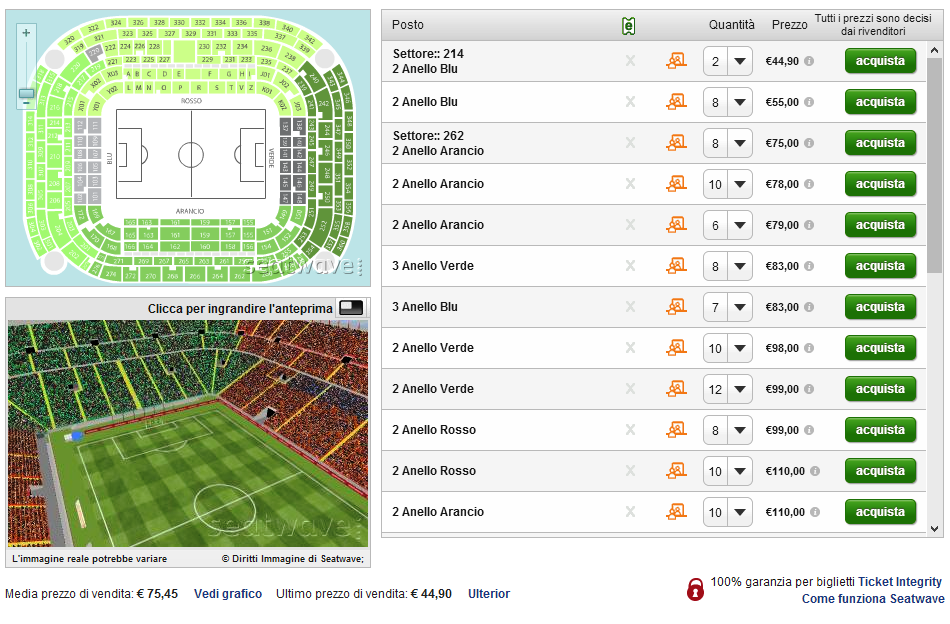Click the listing scrollbar down arrow

point(935,528)
